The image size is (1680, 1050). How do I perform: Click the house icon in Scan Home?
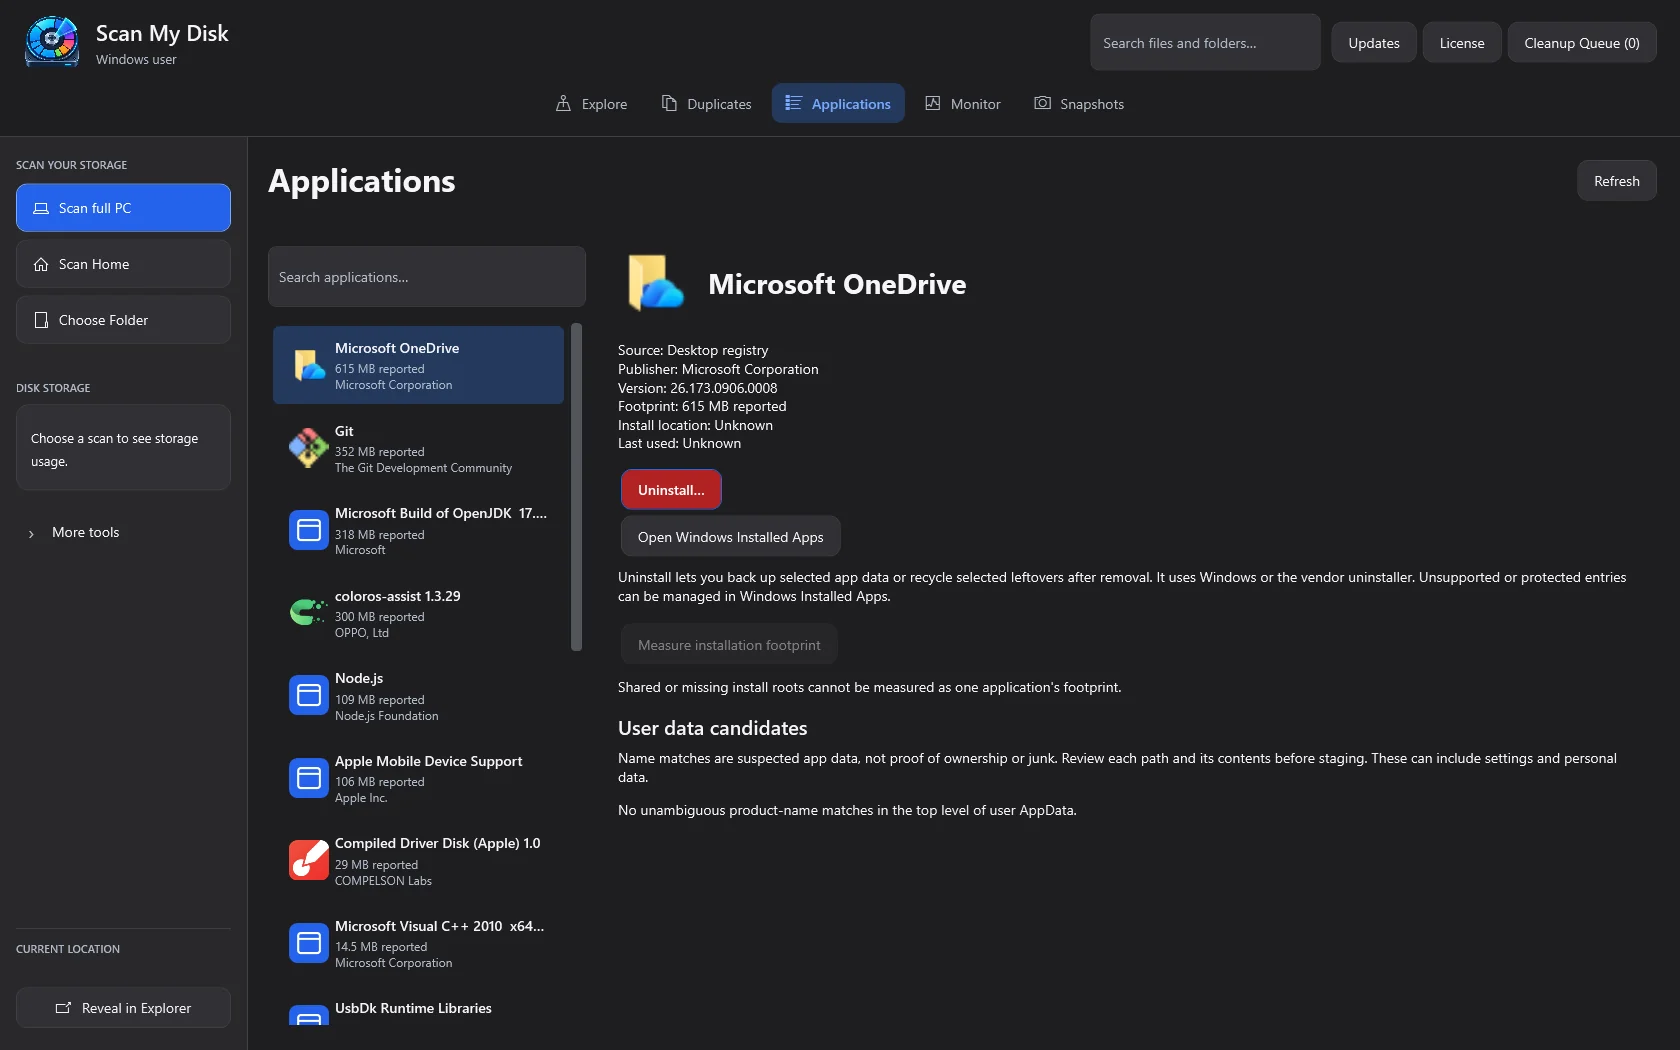[x=41, y=264]
